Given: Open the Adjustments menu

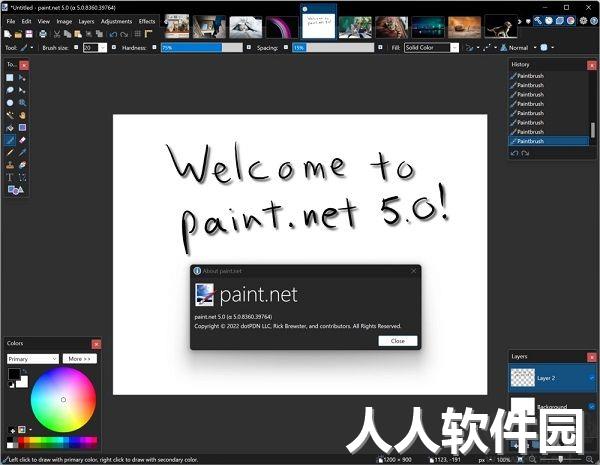Looking at the screenshot, I should [x=116, y=21].
